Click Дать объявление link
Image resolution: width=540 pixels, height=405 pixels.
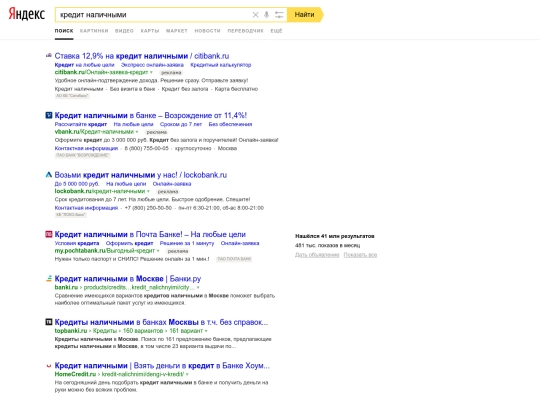click(317, 255)
